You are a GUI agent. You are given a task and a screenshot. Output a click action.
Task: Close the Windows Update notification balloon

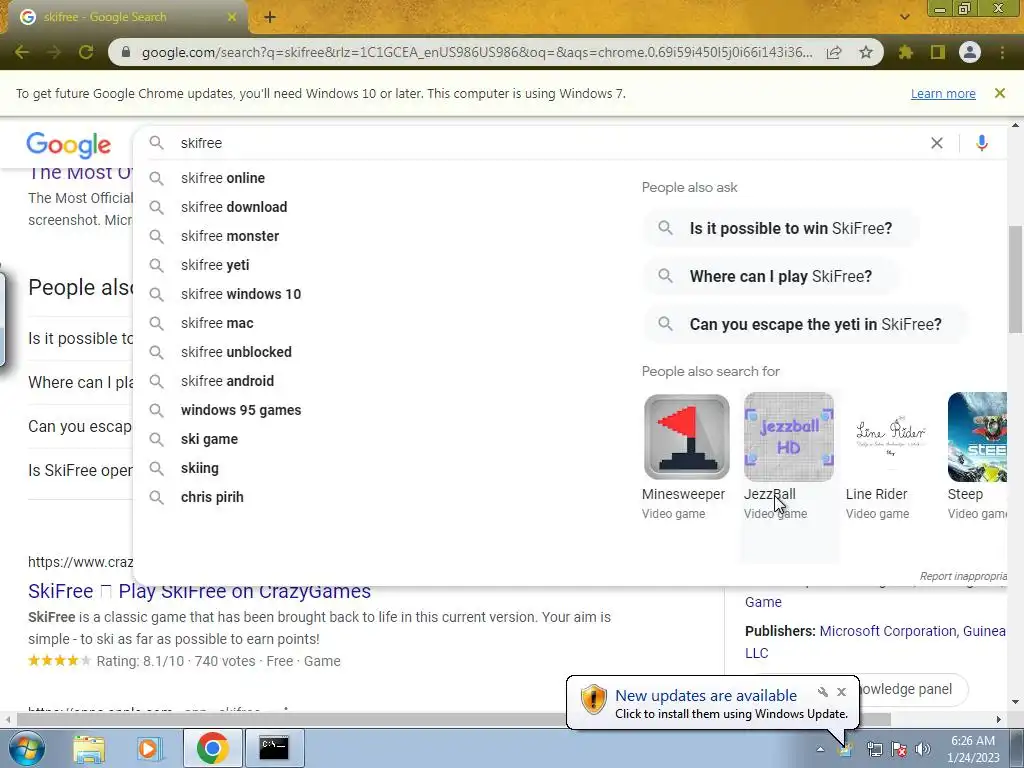[841, 692]
